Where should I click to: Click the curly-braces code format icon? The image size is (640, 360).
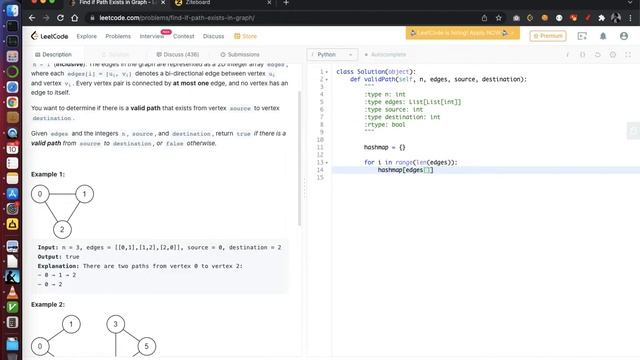point(582,55)
